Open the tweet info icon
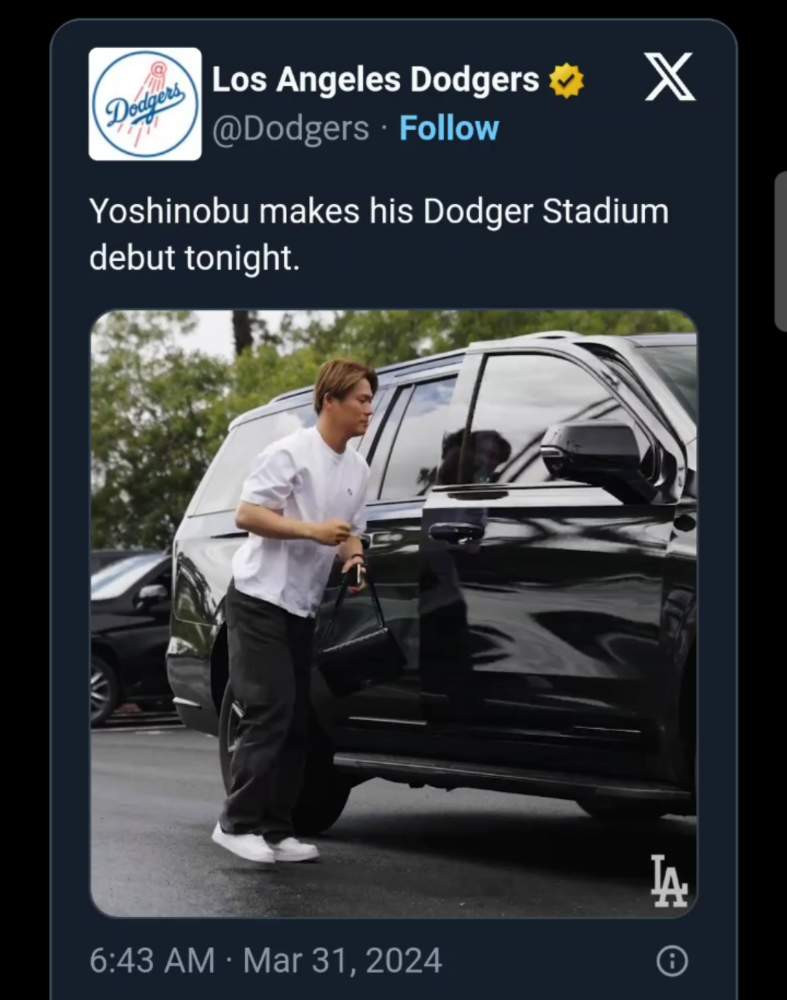This screenshot has height=1000, width=787. pyautogui.click(x=671, y=961)
